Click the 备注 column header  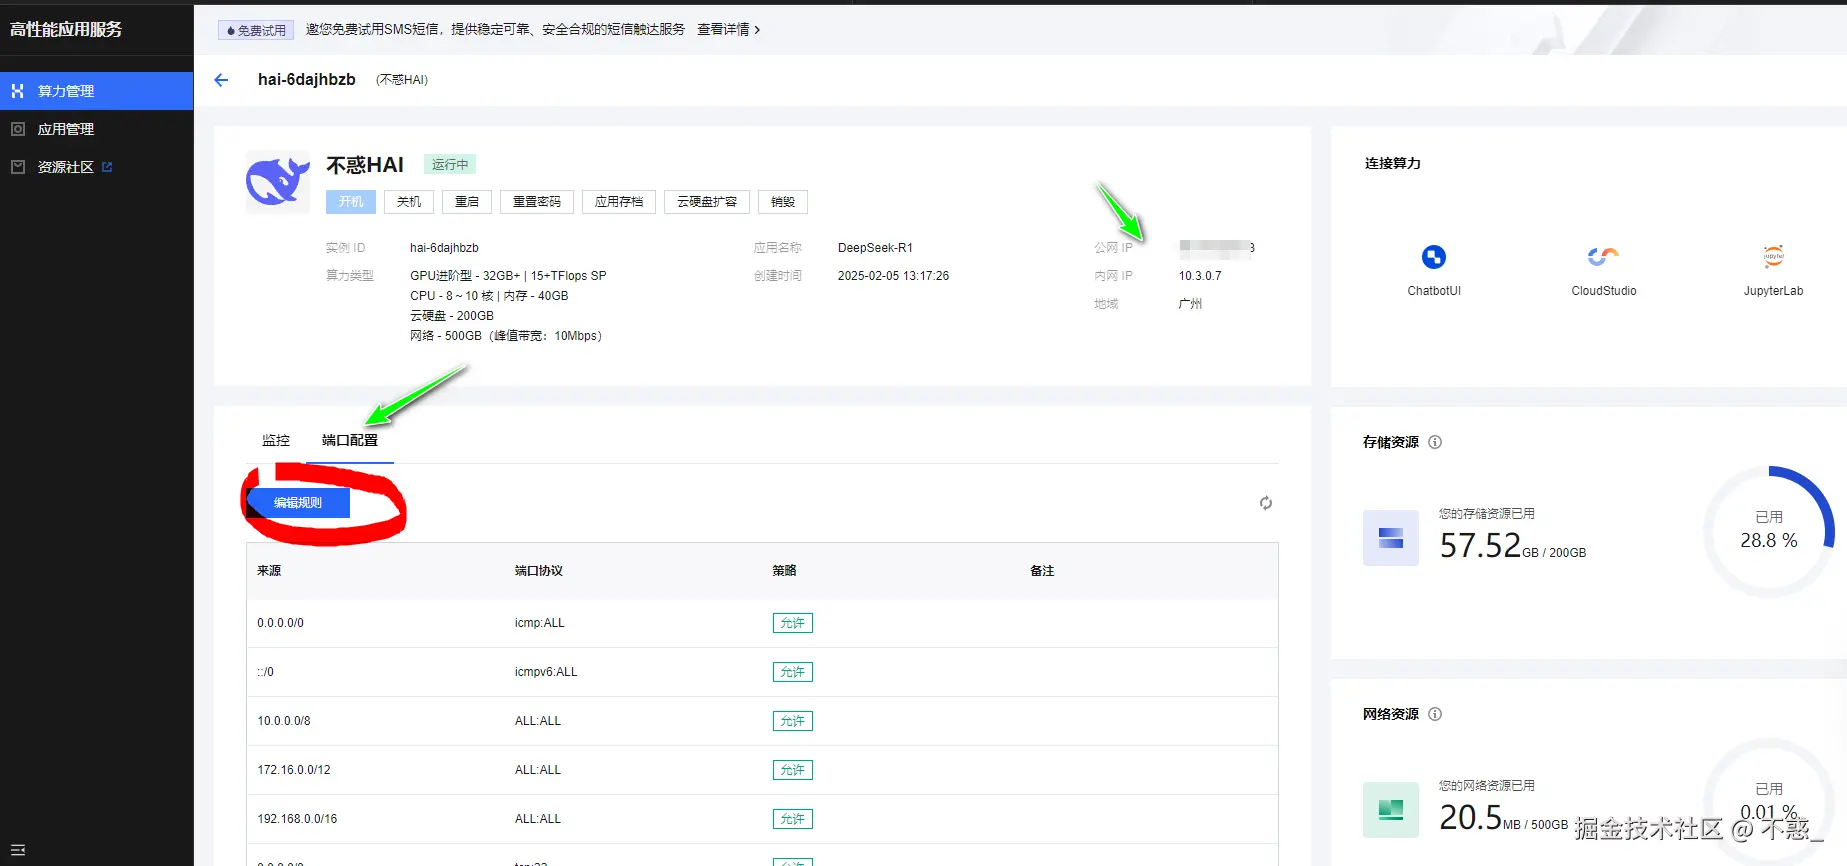[1042, 571]
